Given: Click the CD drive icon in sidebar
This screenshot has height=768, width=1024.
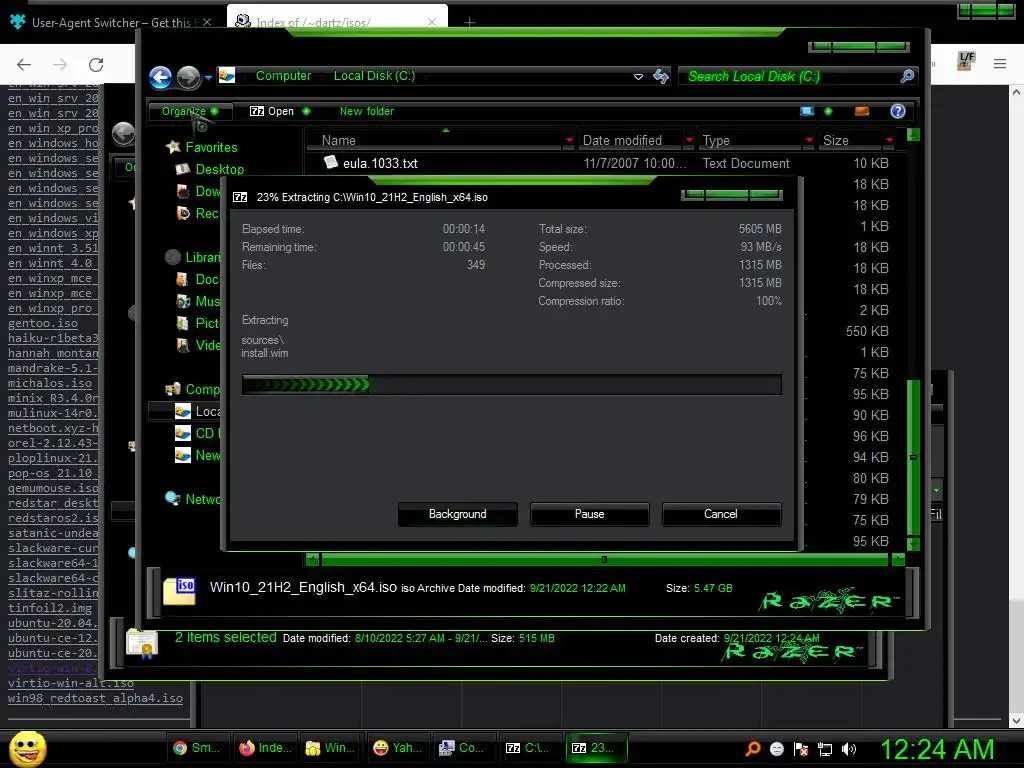Looking at the screenshot, I should (183, 433).
